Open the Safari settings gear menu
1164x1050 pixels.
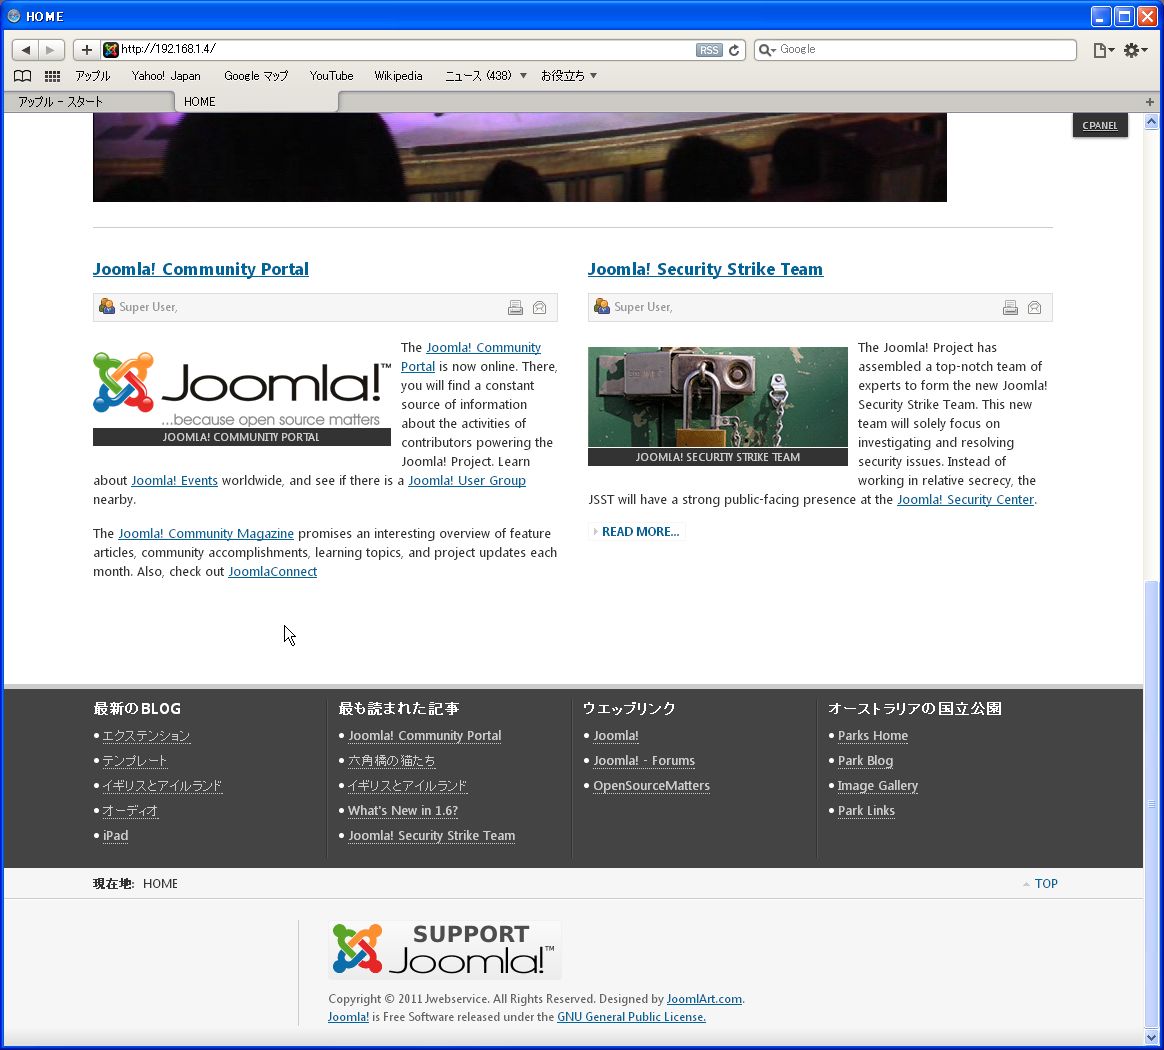click(1135, 50)
